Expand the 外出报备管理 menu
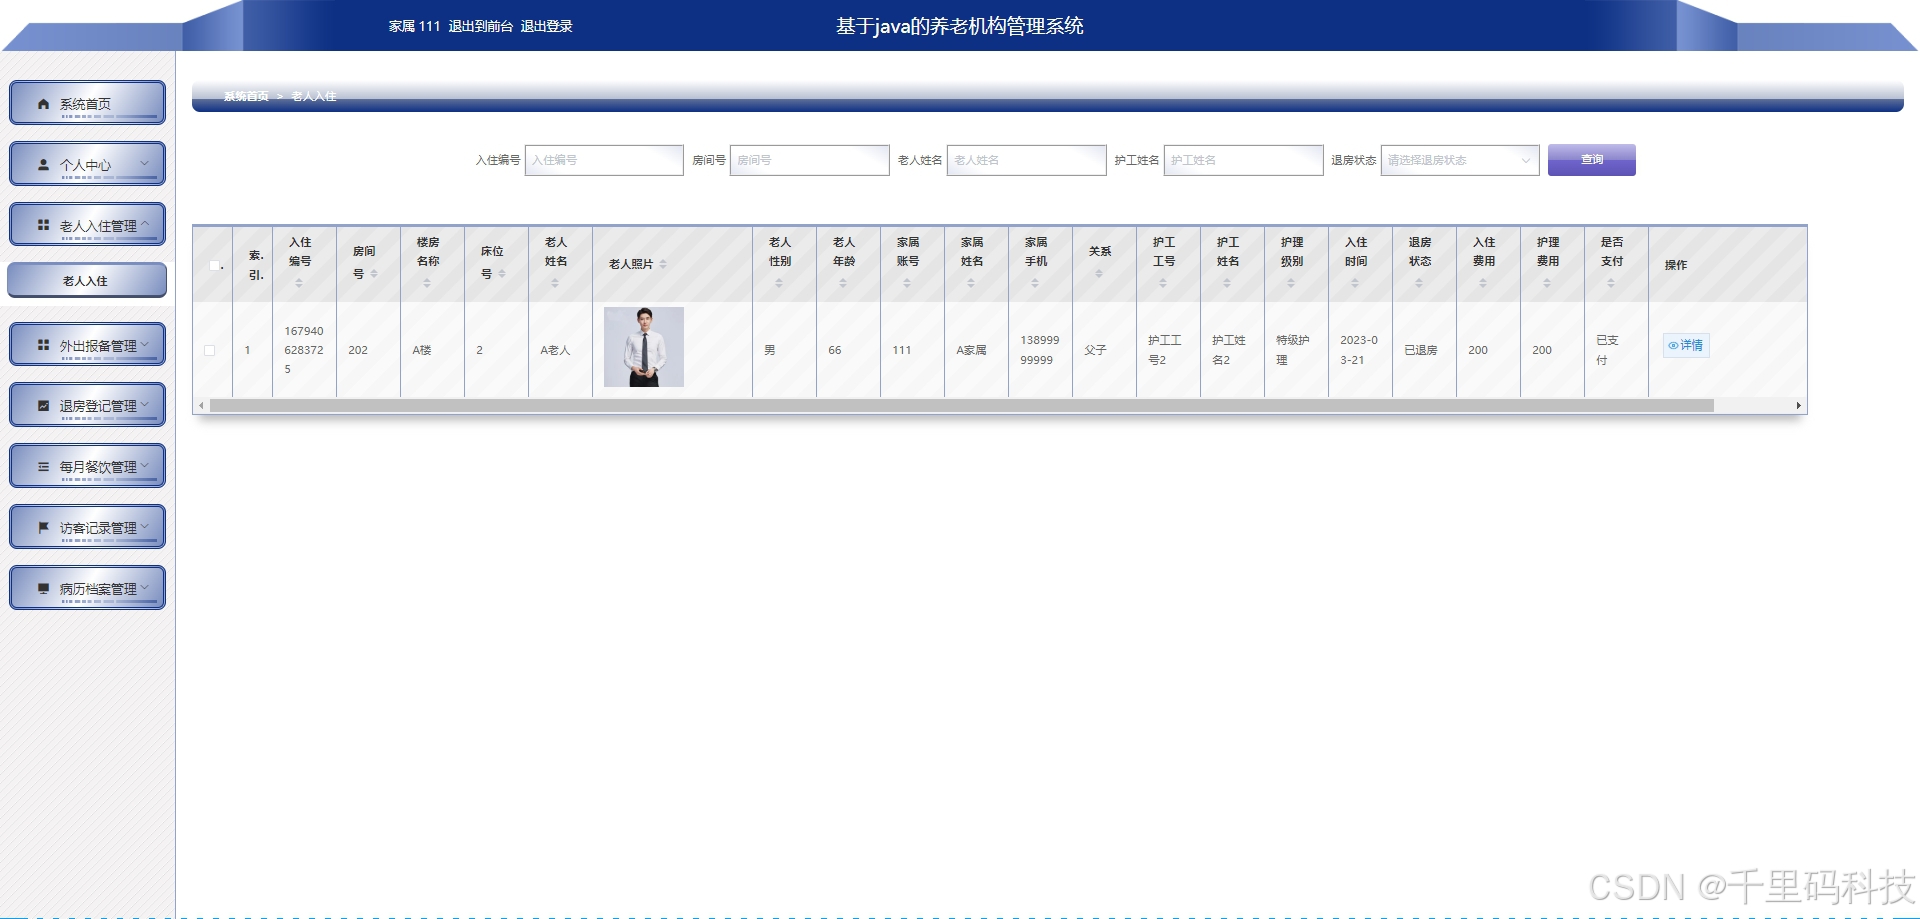This screenshot has width=1920, height=919. point(87,345)
